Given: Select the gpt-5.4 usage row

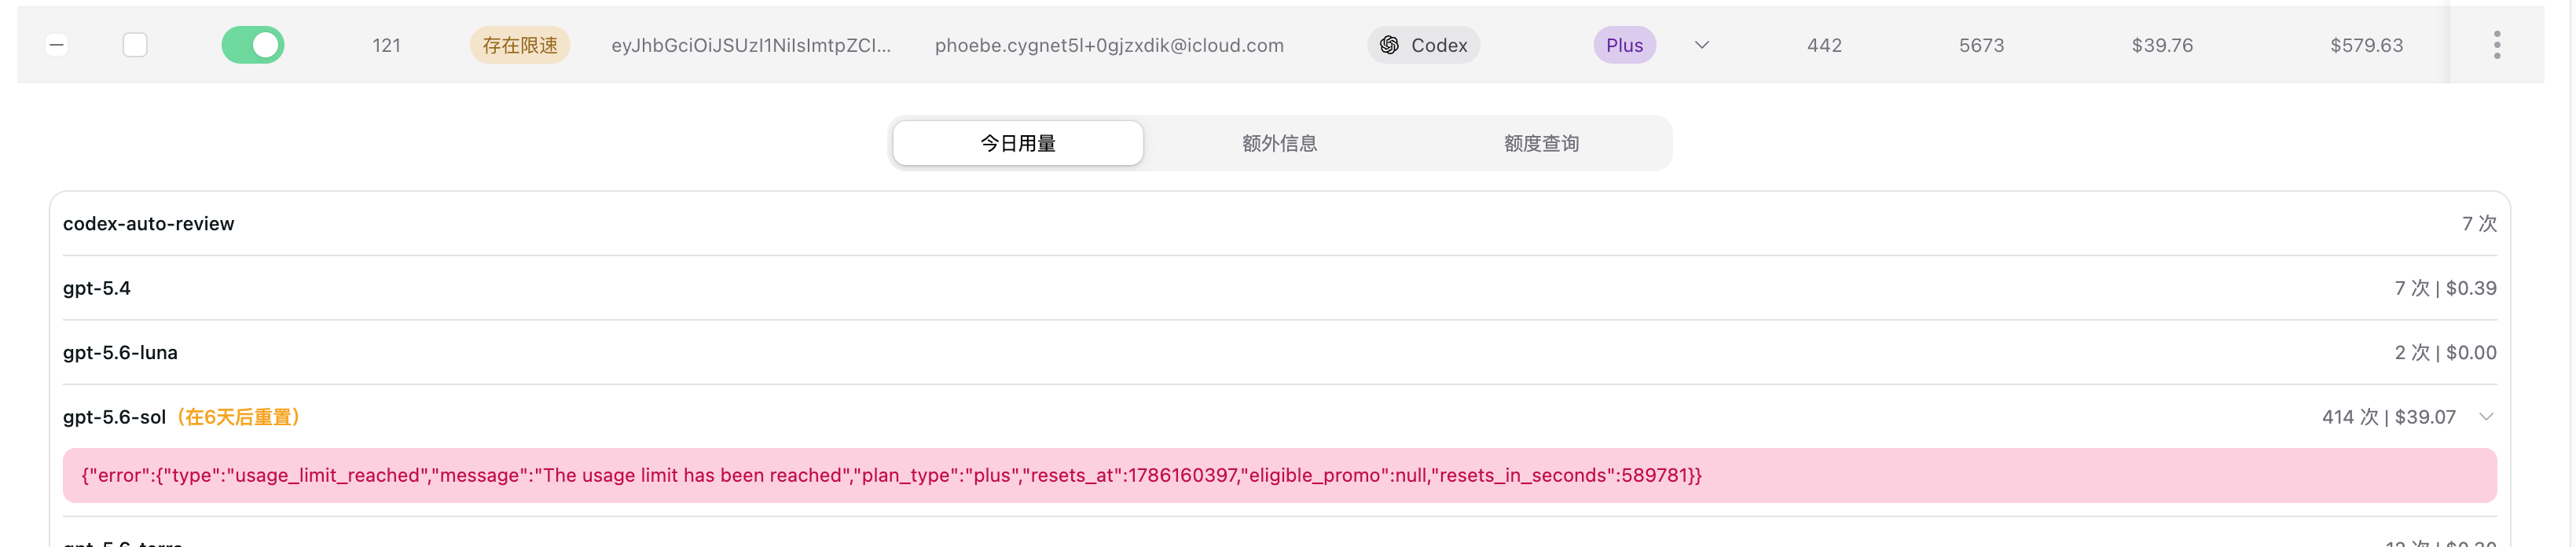Looking at the screenshot, I should pos(1280,288).
